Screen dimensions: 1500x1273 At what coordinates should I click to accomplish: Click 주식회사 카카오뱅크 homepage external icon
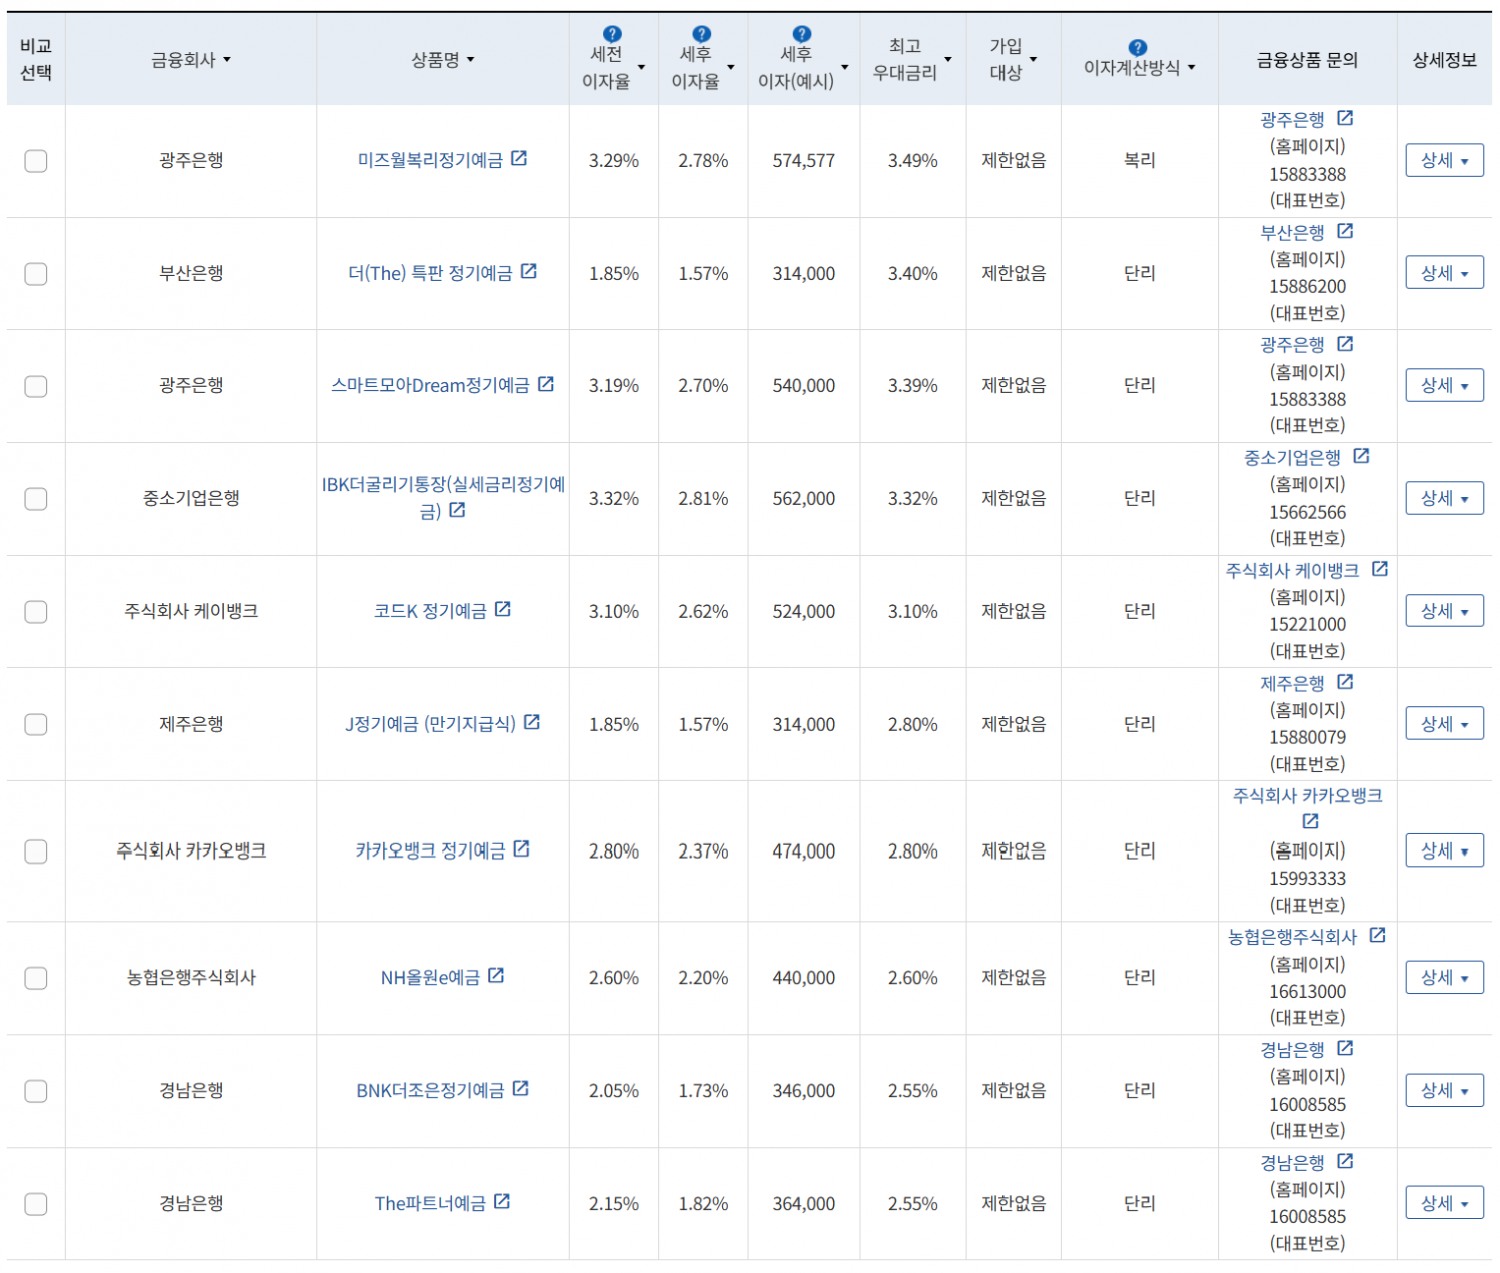[x=1311, y=821]
